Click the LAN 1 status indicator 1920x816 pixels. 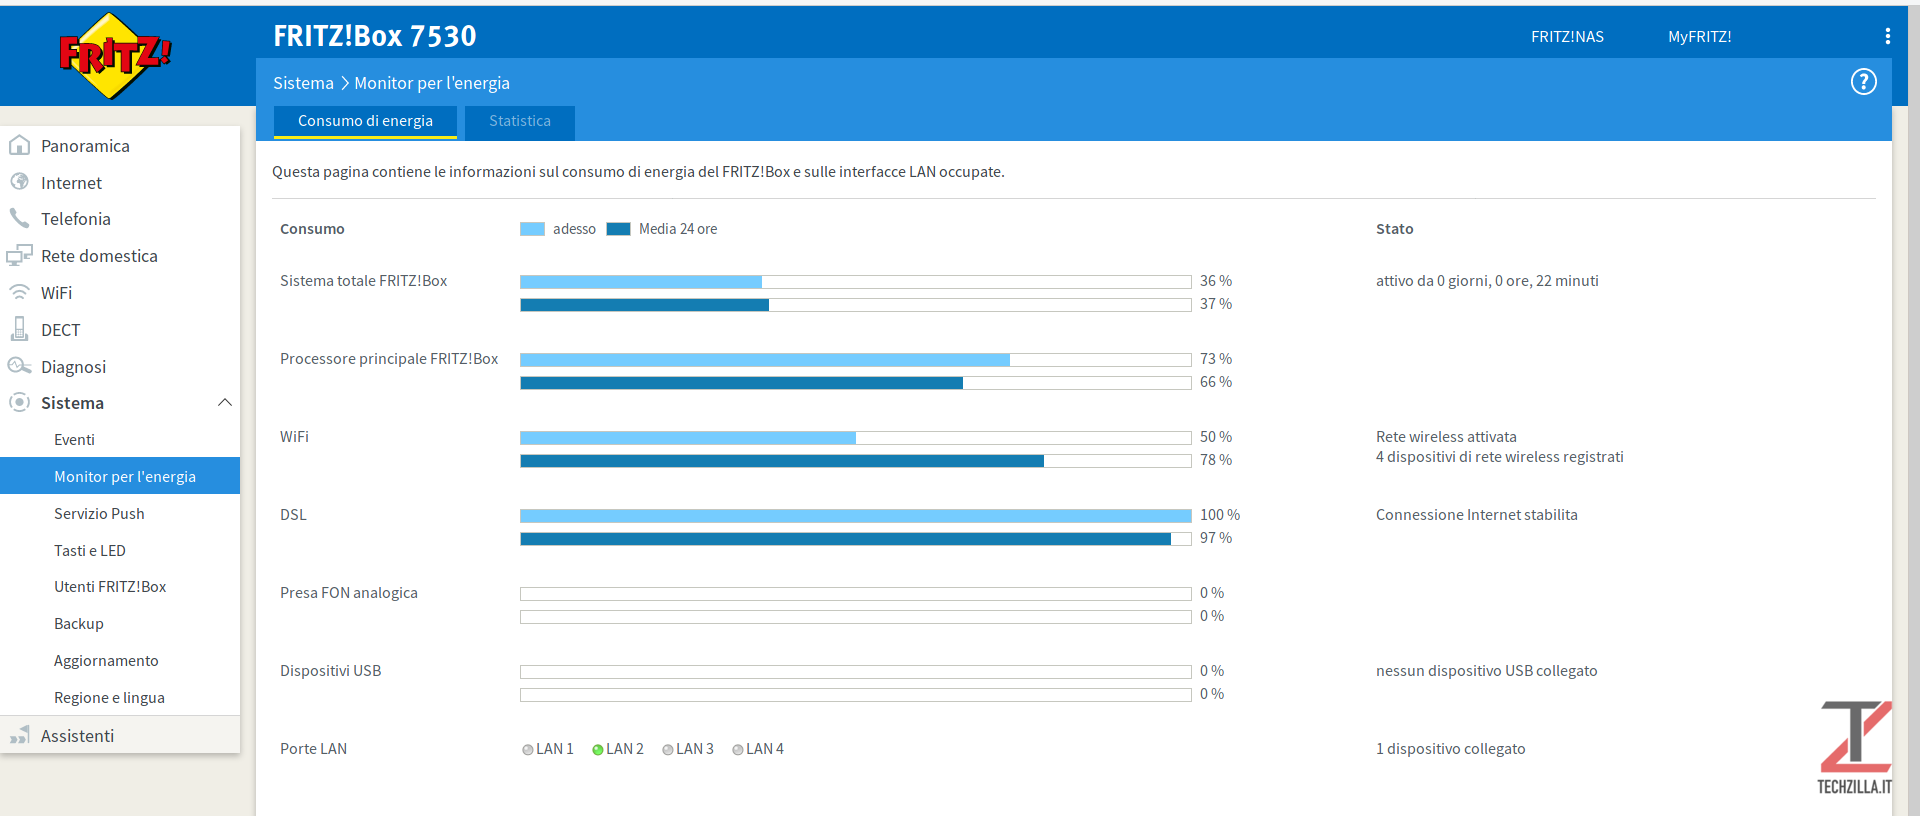click(x=527, y=750)
